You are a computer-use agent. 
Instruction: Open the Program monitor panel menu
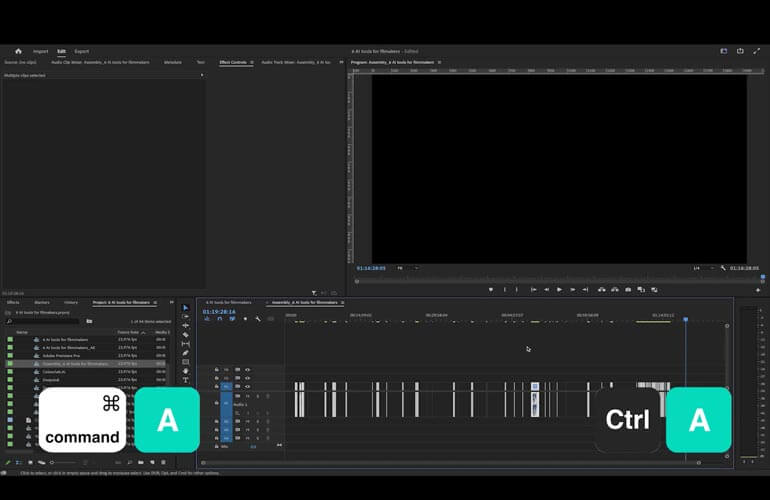click(x=439, y=62)
